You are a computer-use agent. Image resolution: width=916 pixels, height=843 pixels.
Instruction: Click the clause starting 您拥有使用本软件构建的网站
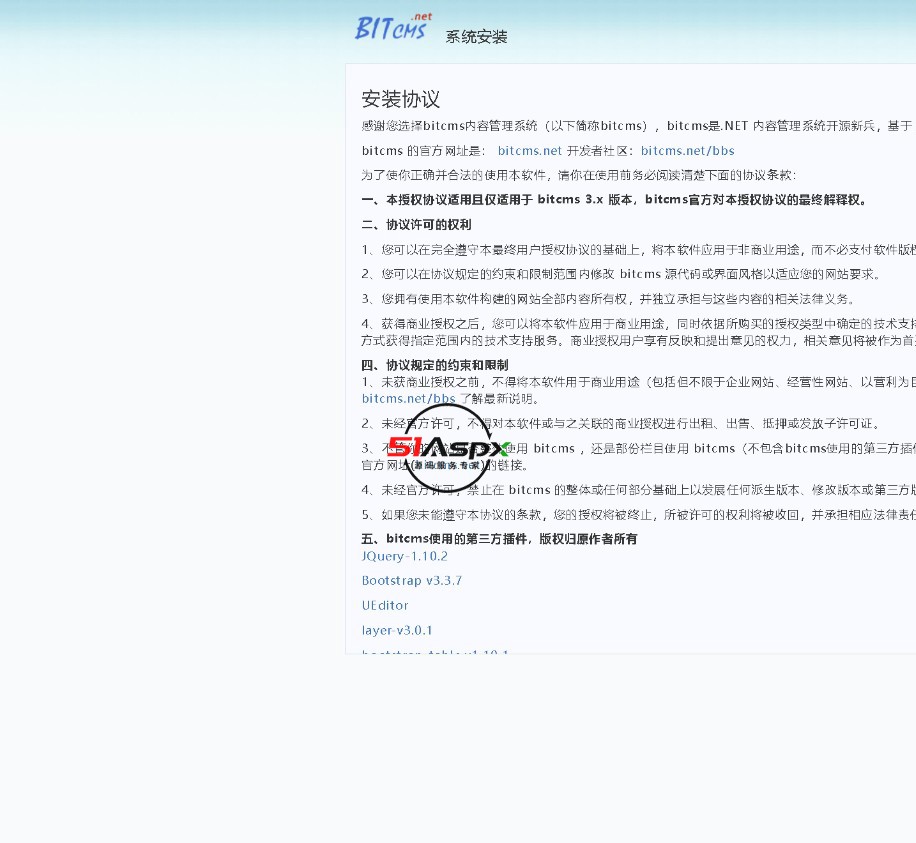tap(616, 299)
